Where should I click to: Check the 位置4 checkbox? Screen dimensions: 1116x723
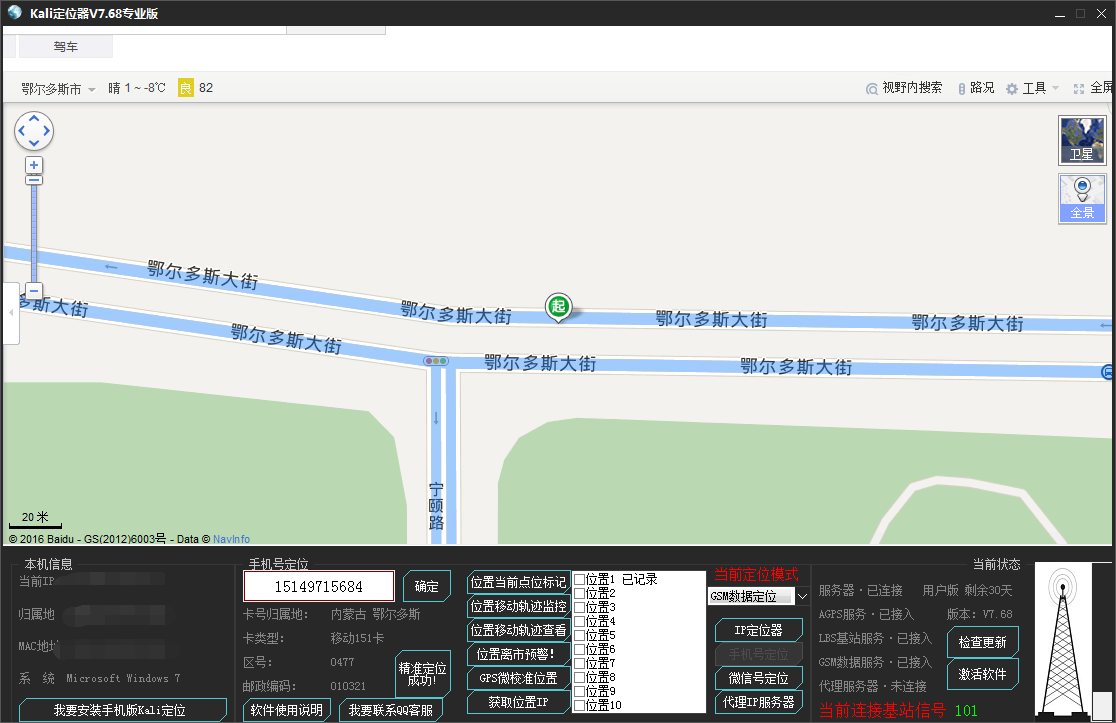[580, 621]
